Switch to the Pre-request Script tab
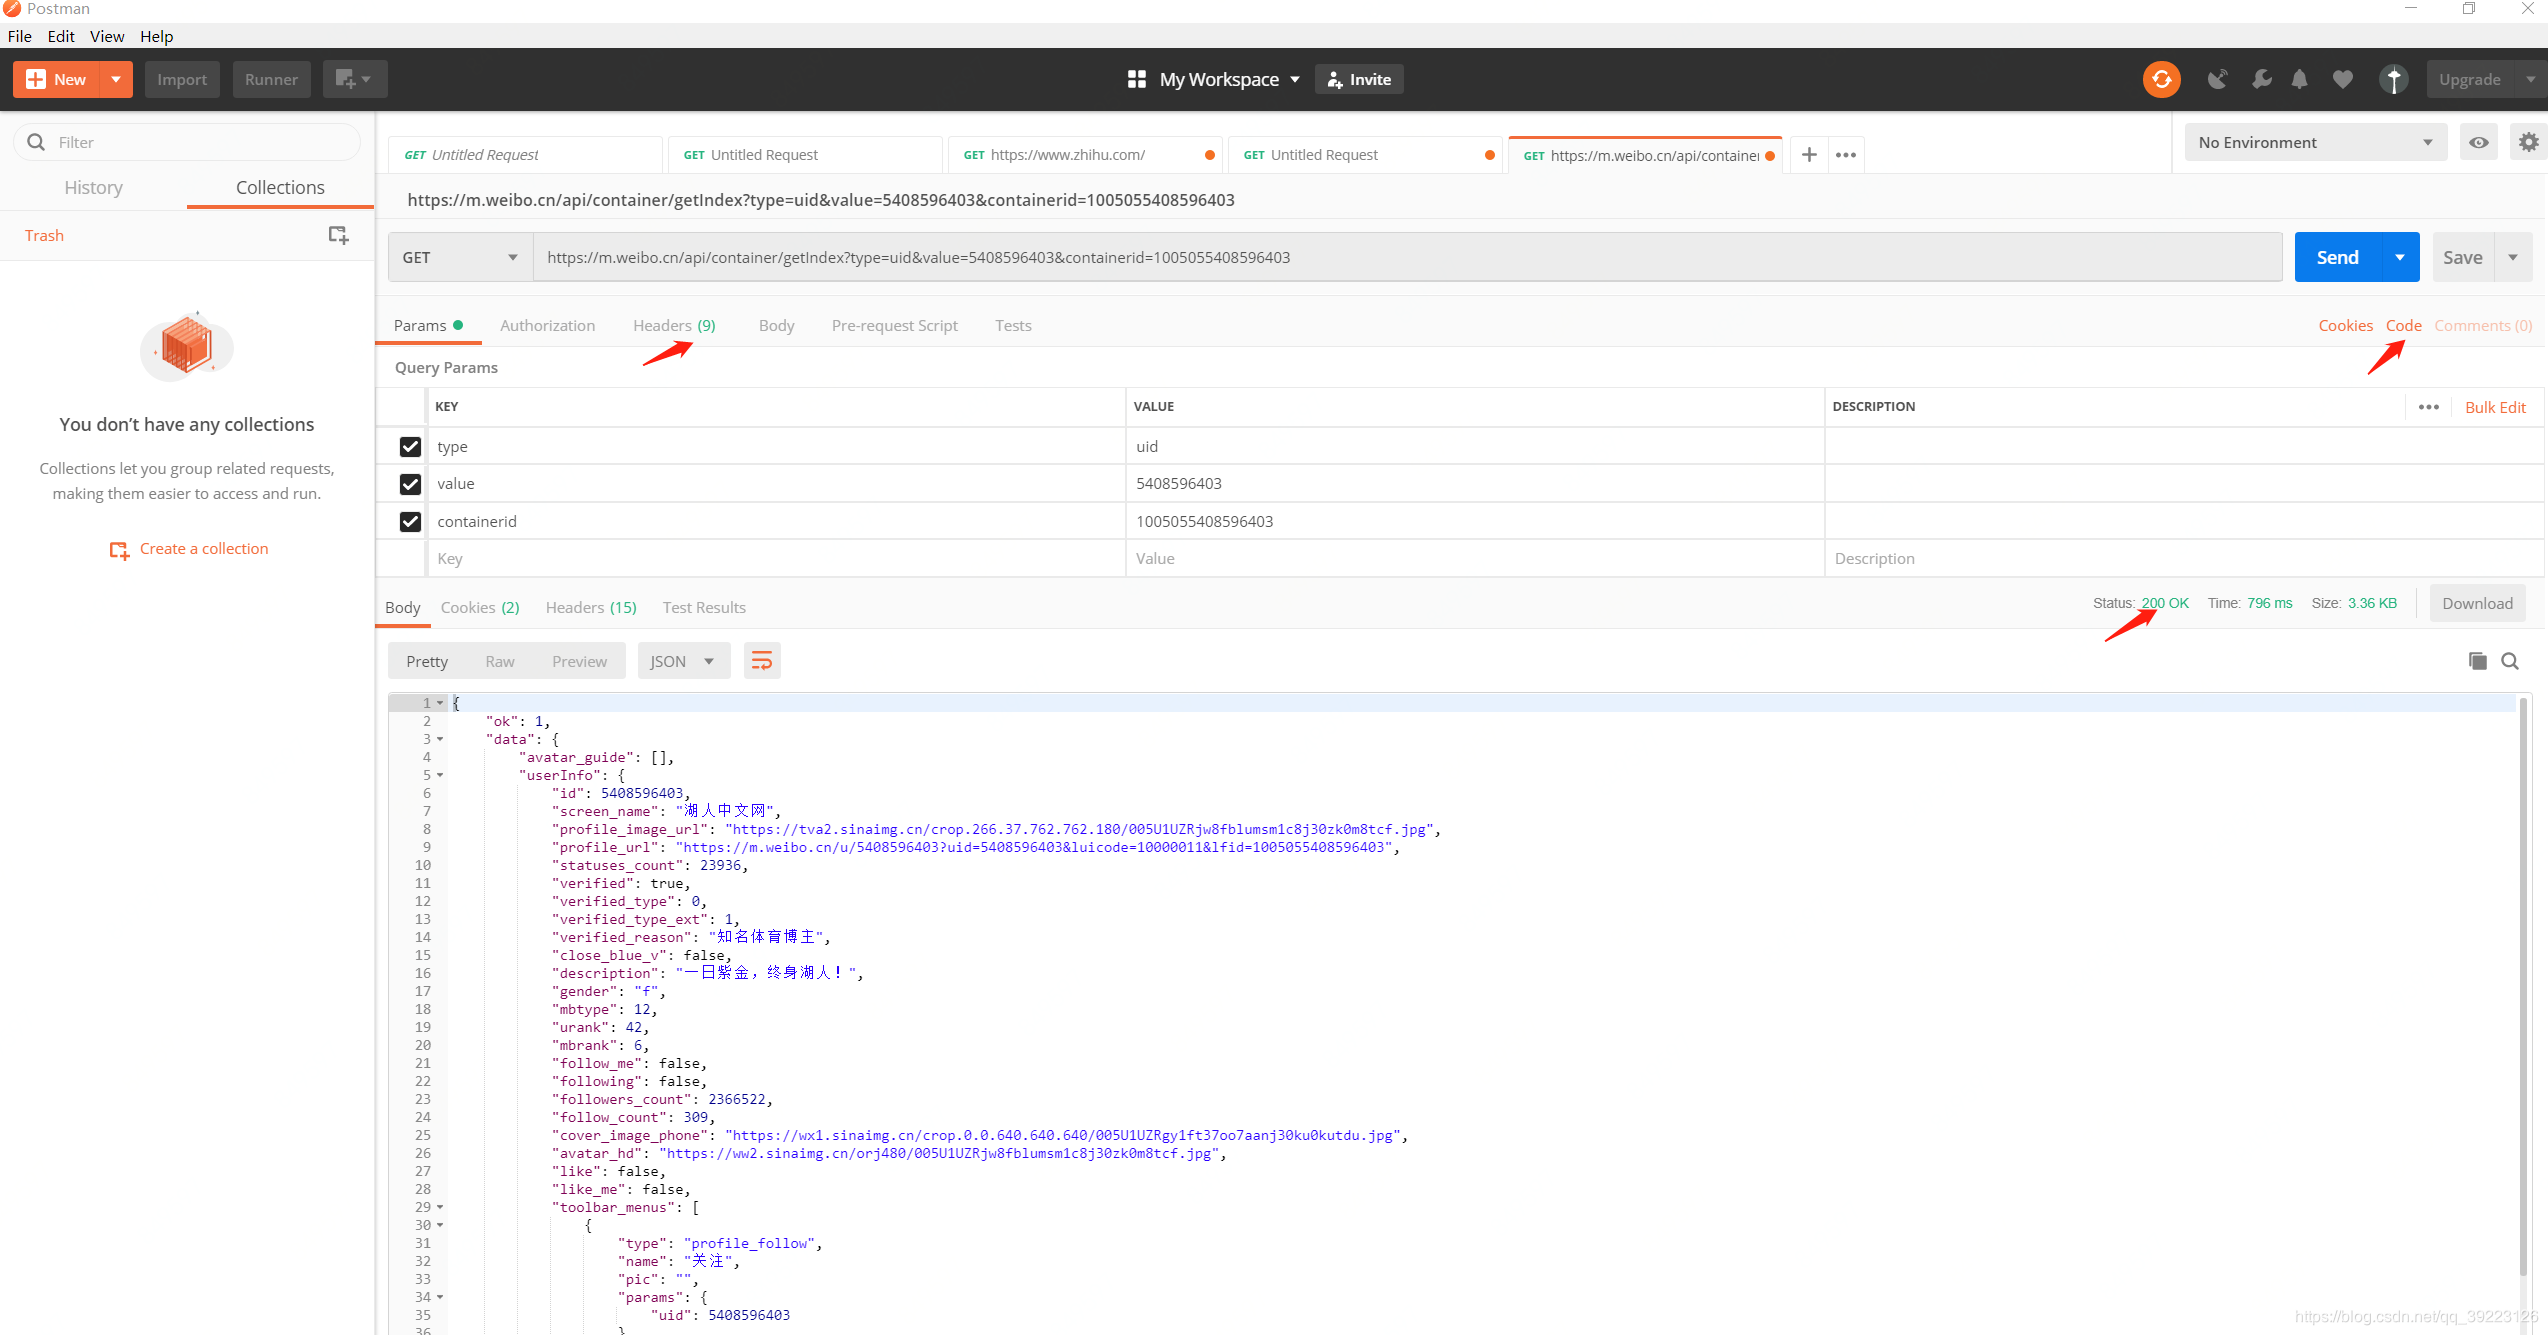The image size is (2548, 1335). point(895,324)
